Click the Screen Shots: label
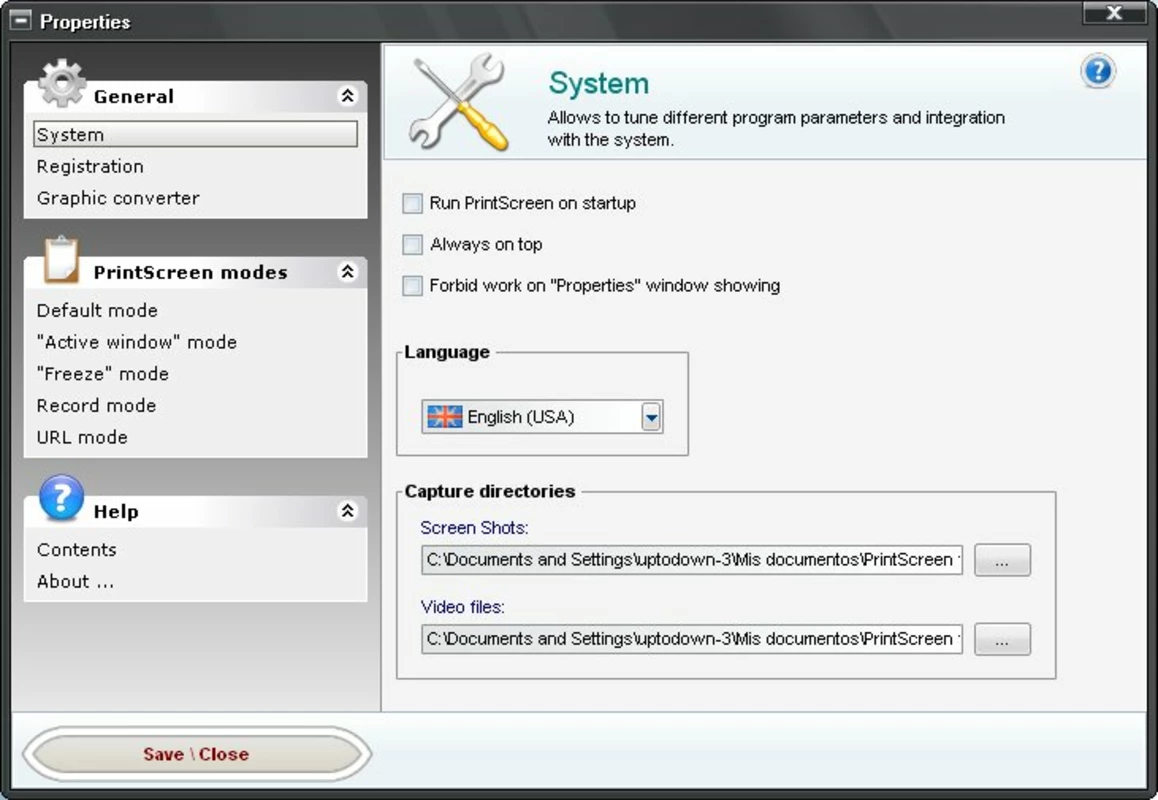Screen dimensions: 1158x800 point(474,528)
